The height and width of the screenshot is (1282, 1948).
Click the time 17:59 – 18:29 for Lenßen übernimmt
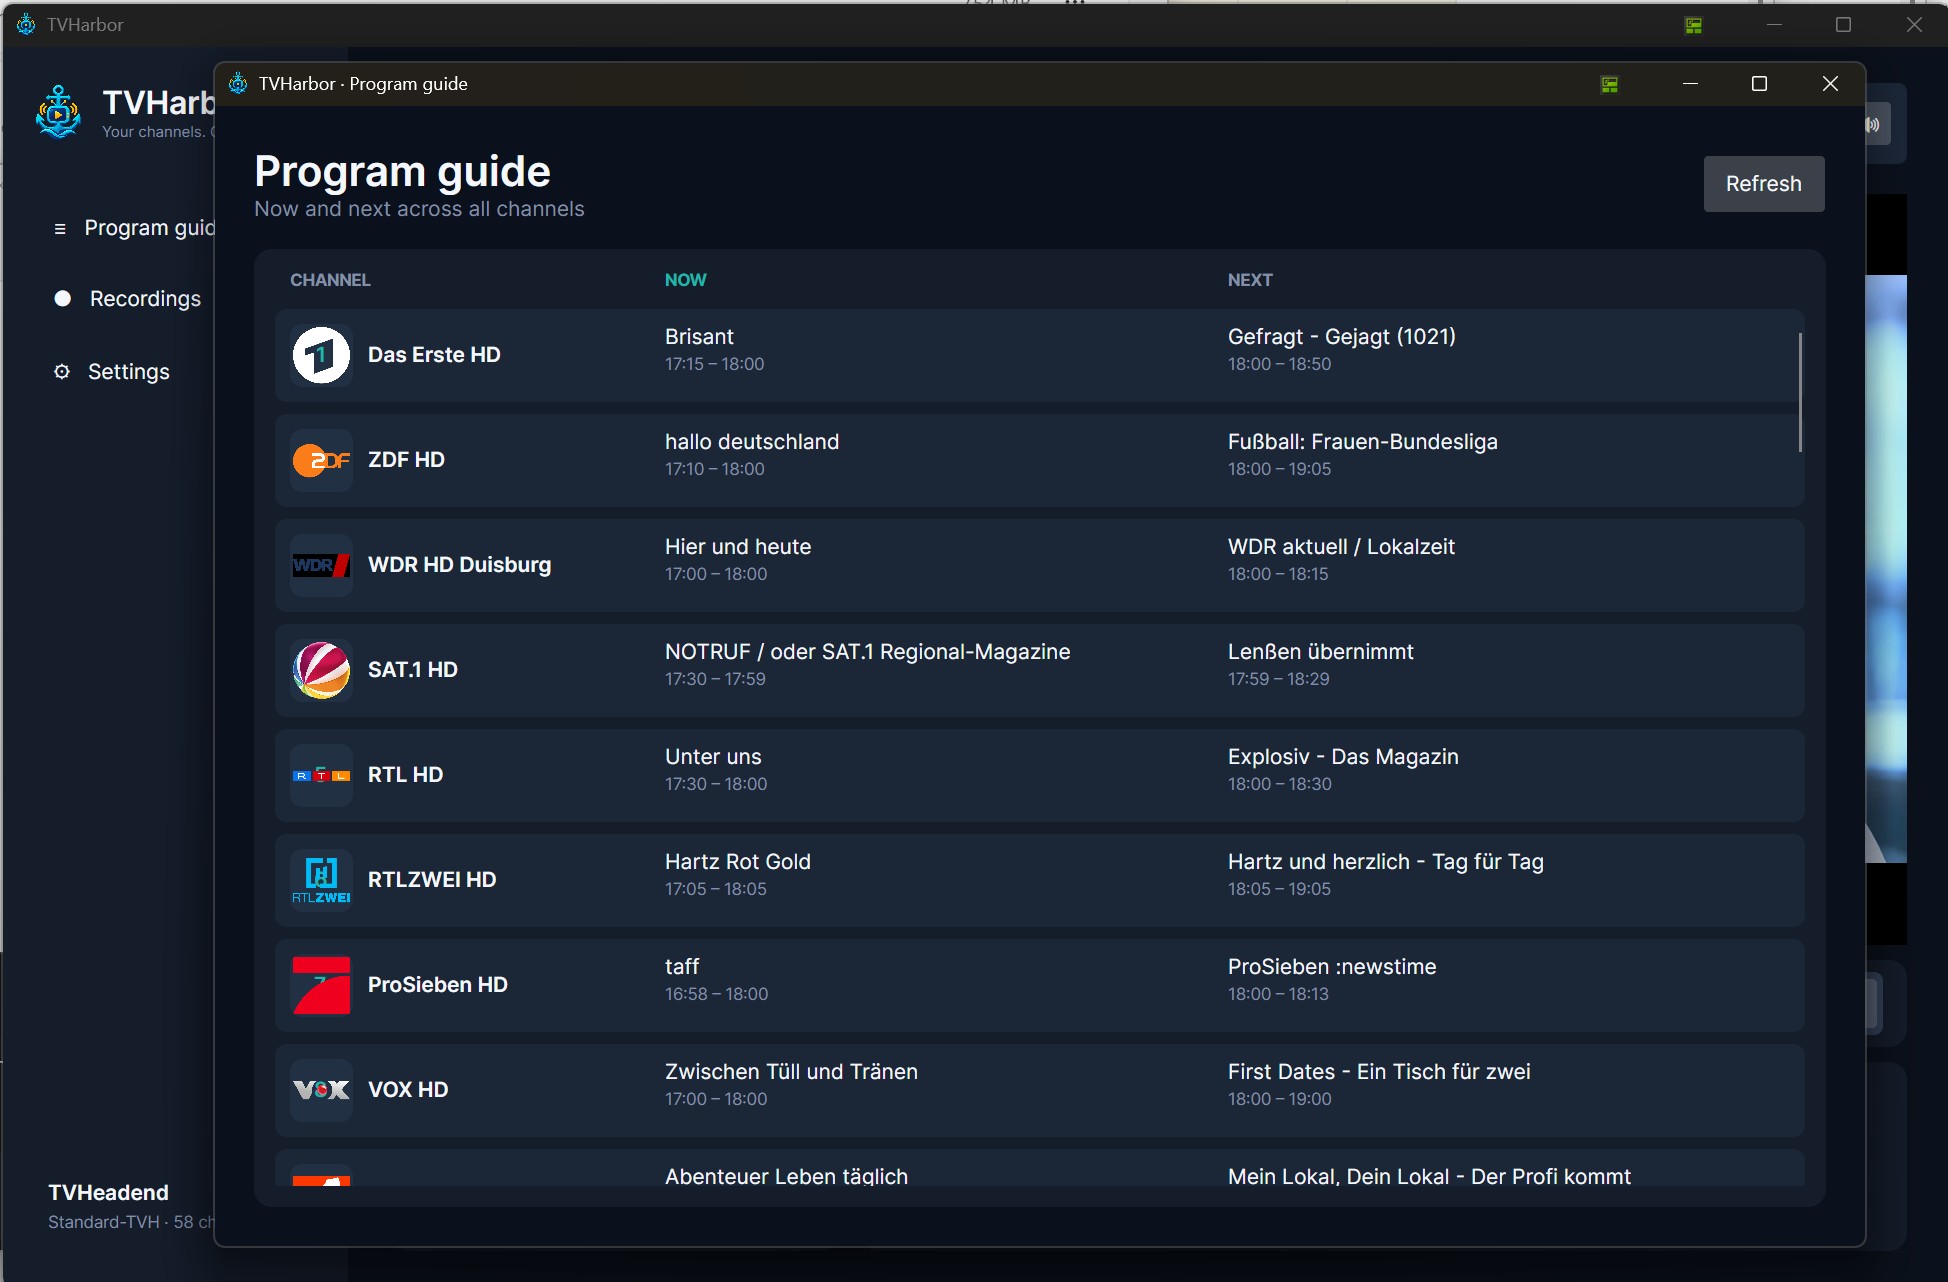[1278, 679]
